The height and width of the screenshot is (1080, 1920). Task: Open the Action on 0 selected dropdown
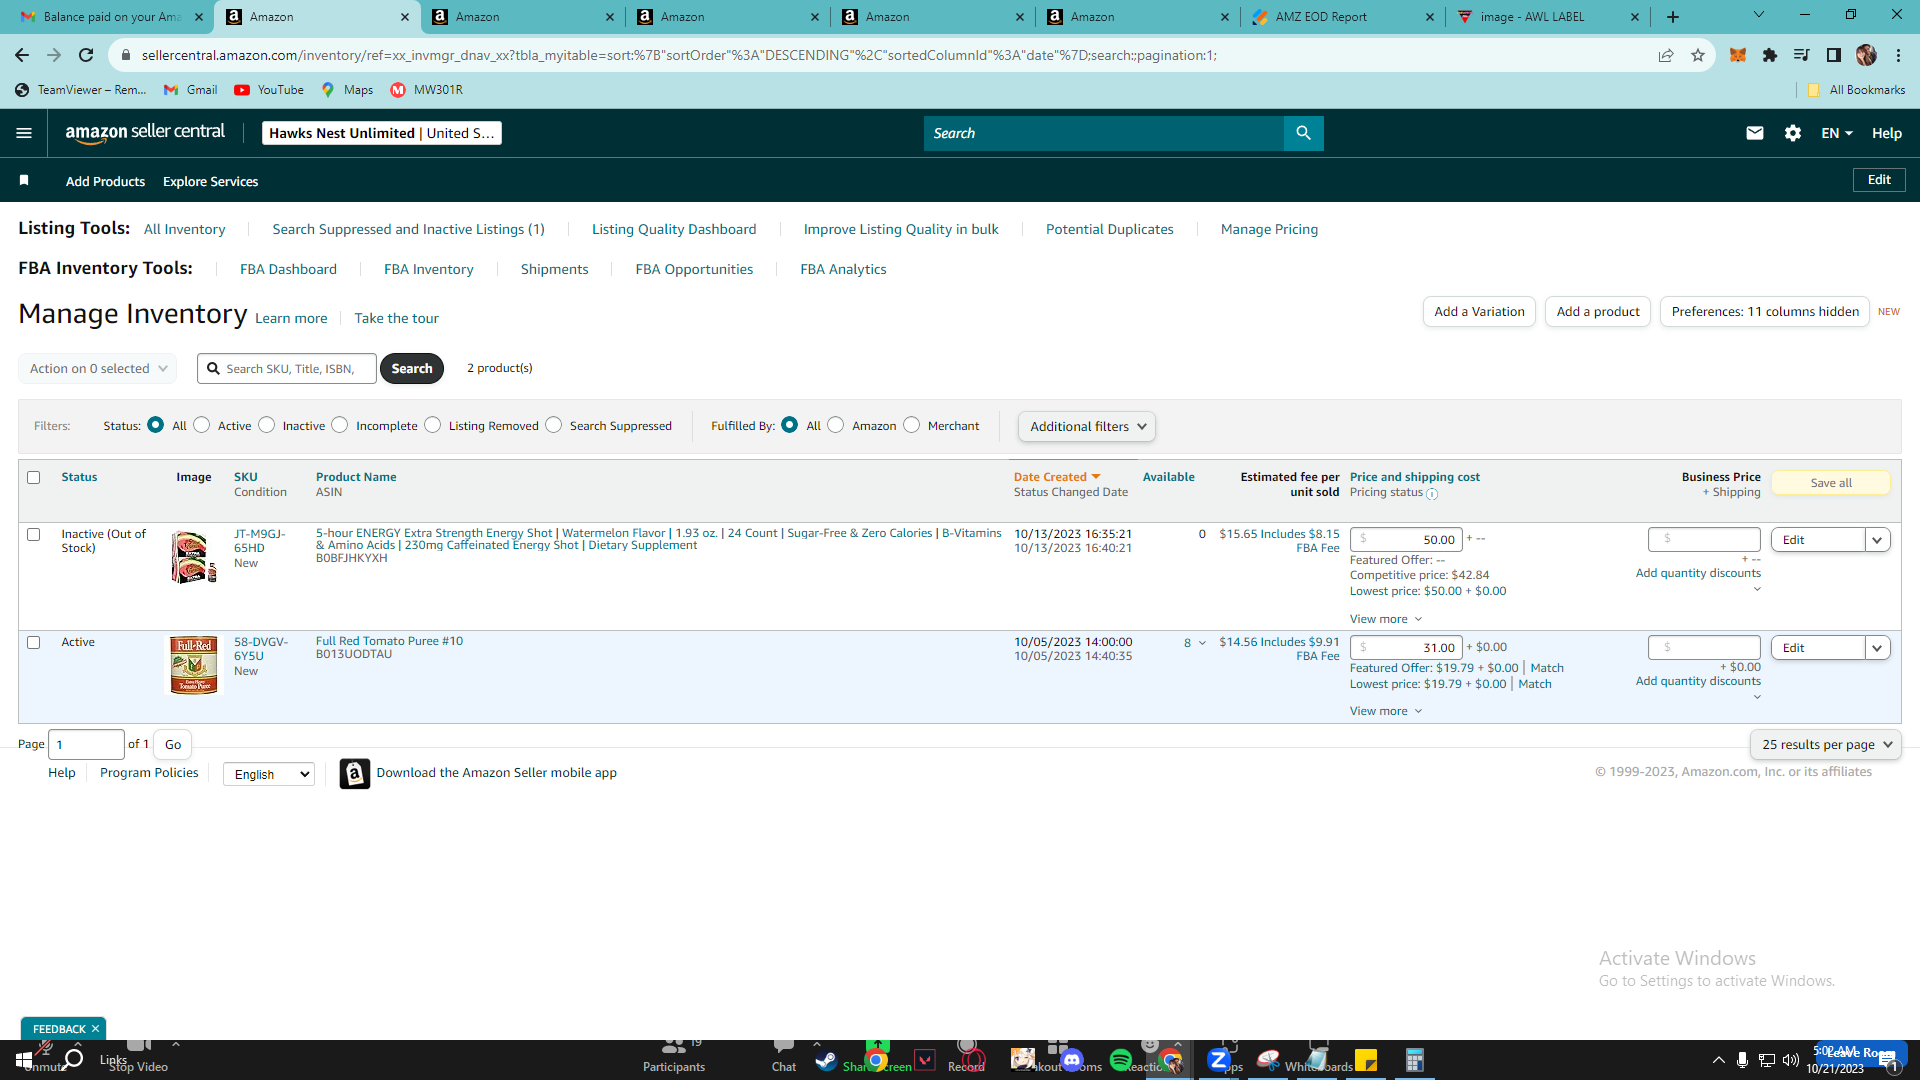[98, 369]
